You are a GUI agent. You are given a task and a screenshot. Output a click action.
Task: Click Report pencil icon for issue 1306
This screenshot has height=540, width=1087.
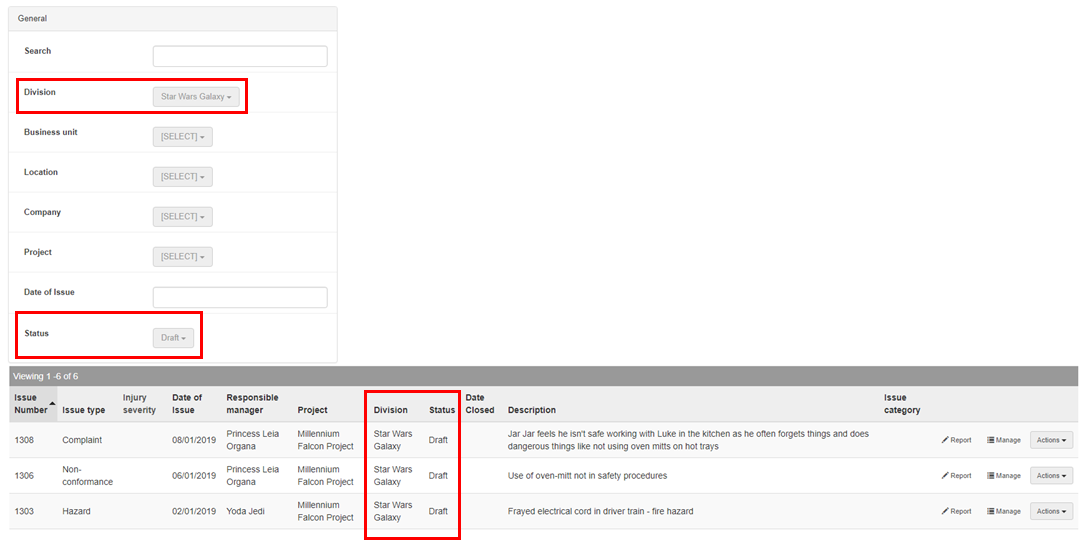pos(945,476)
